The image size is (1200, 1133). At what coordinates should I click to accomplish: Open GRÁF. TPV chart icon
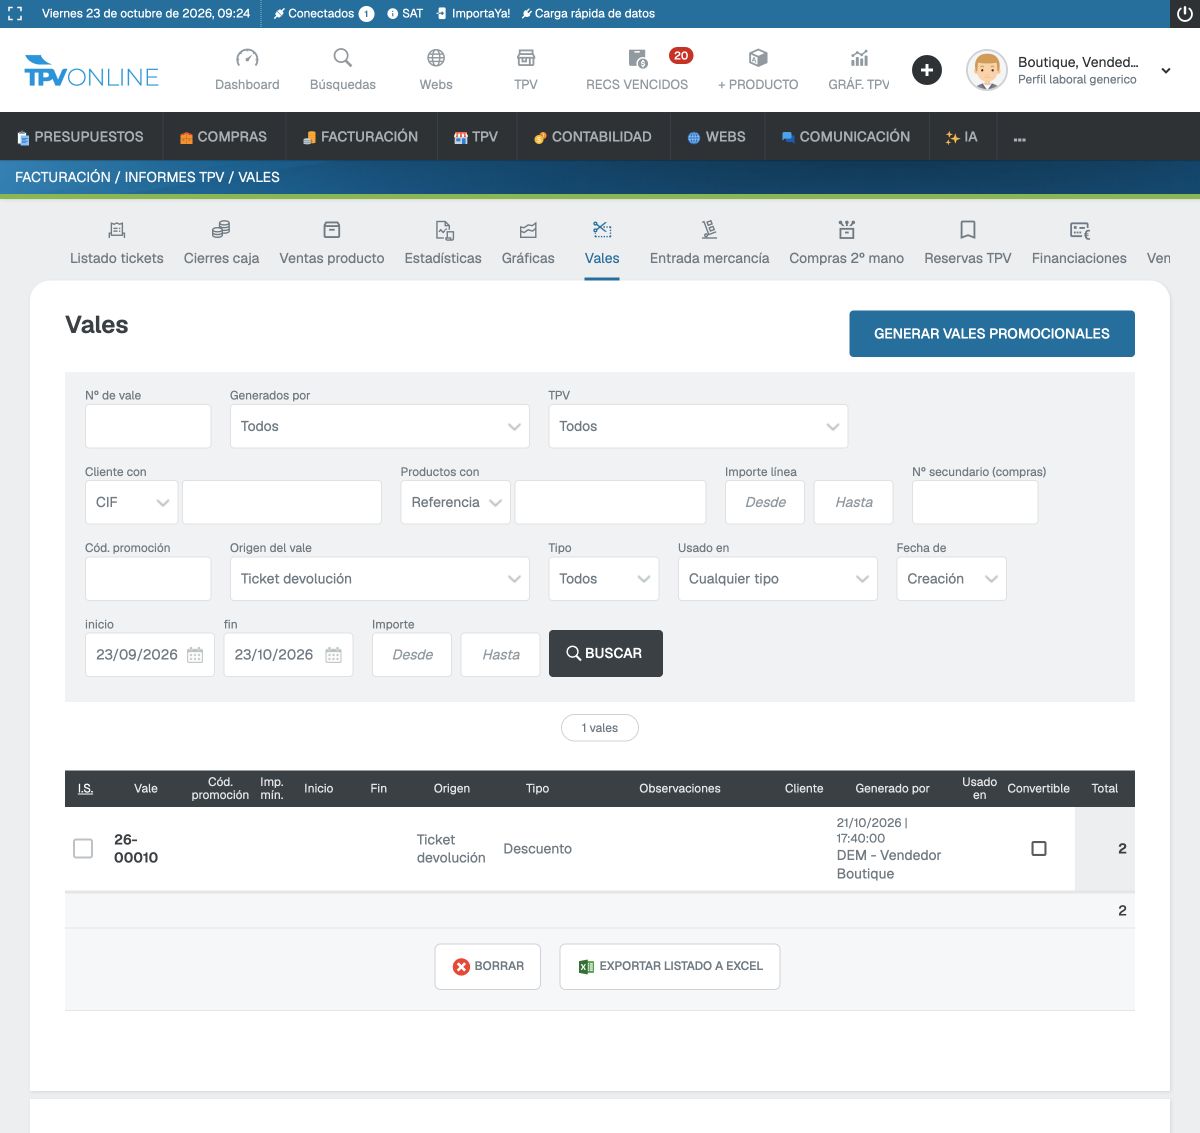pos(859,58)
